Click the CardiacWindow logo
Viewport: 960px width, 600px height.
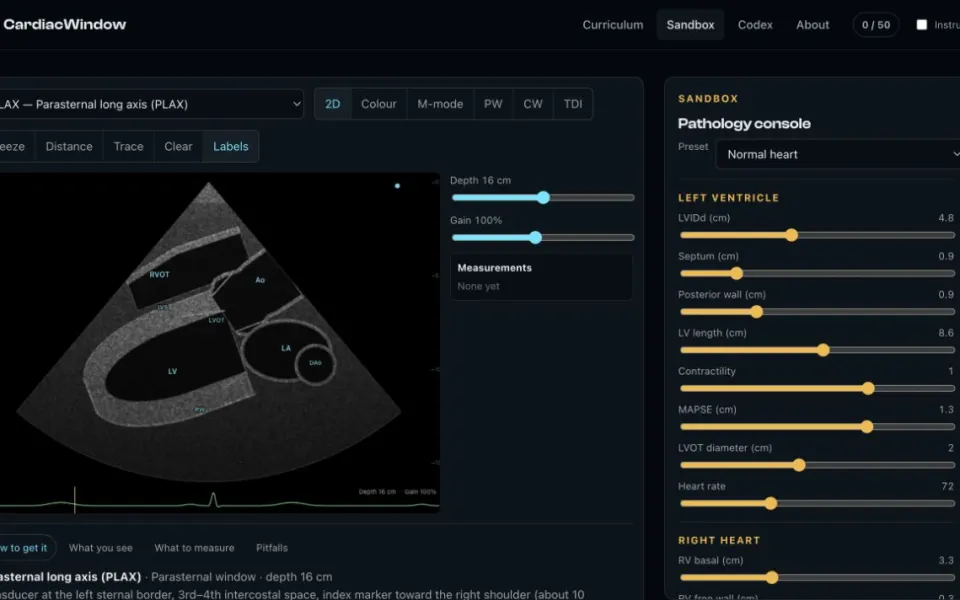[x=64, y=24]
